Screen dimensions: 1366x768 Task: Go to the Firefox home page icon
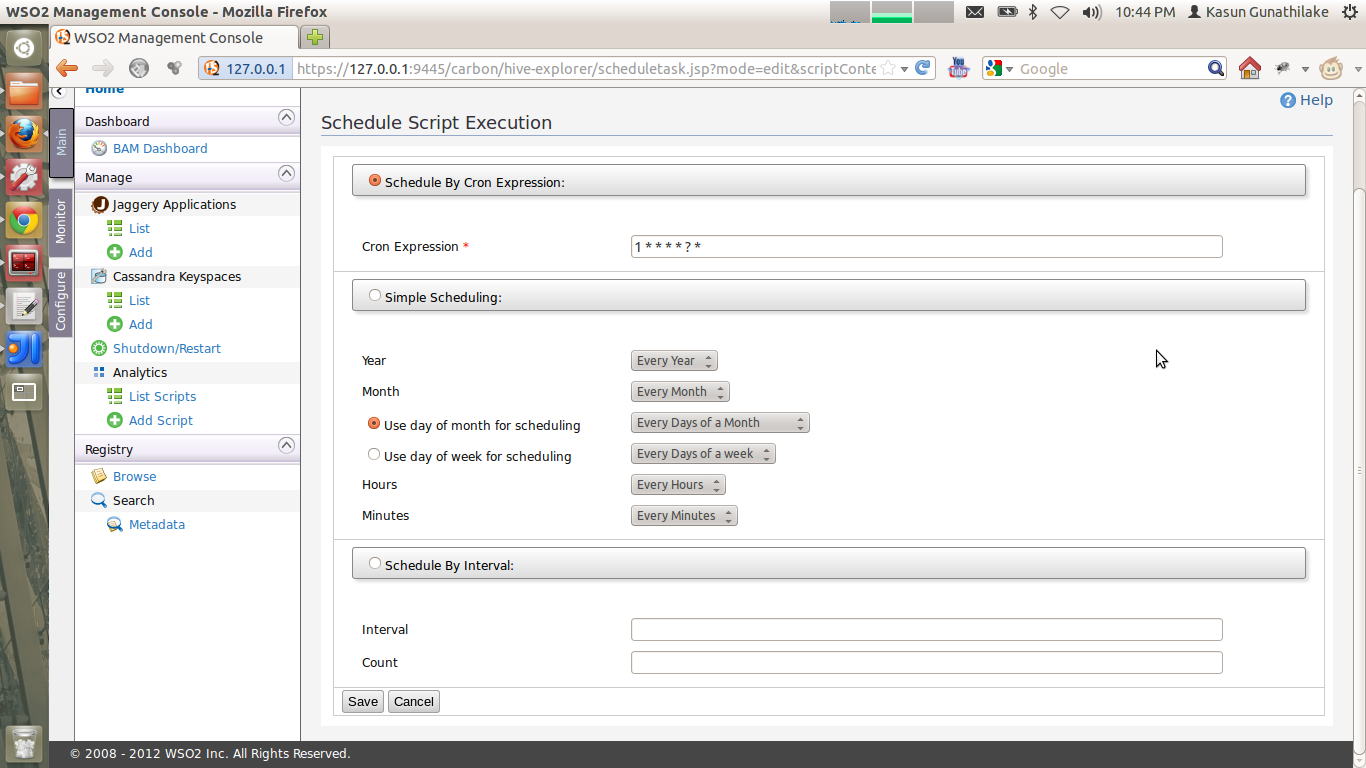click(x=1249, y=68)
